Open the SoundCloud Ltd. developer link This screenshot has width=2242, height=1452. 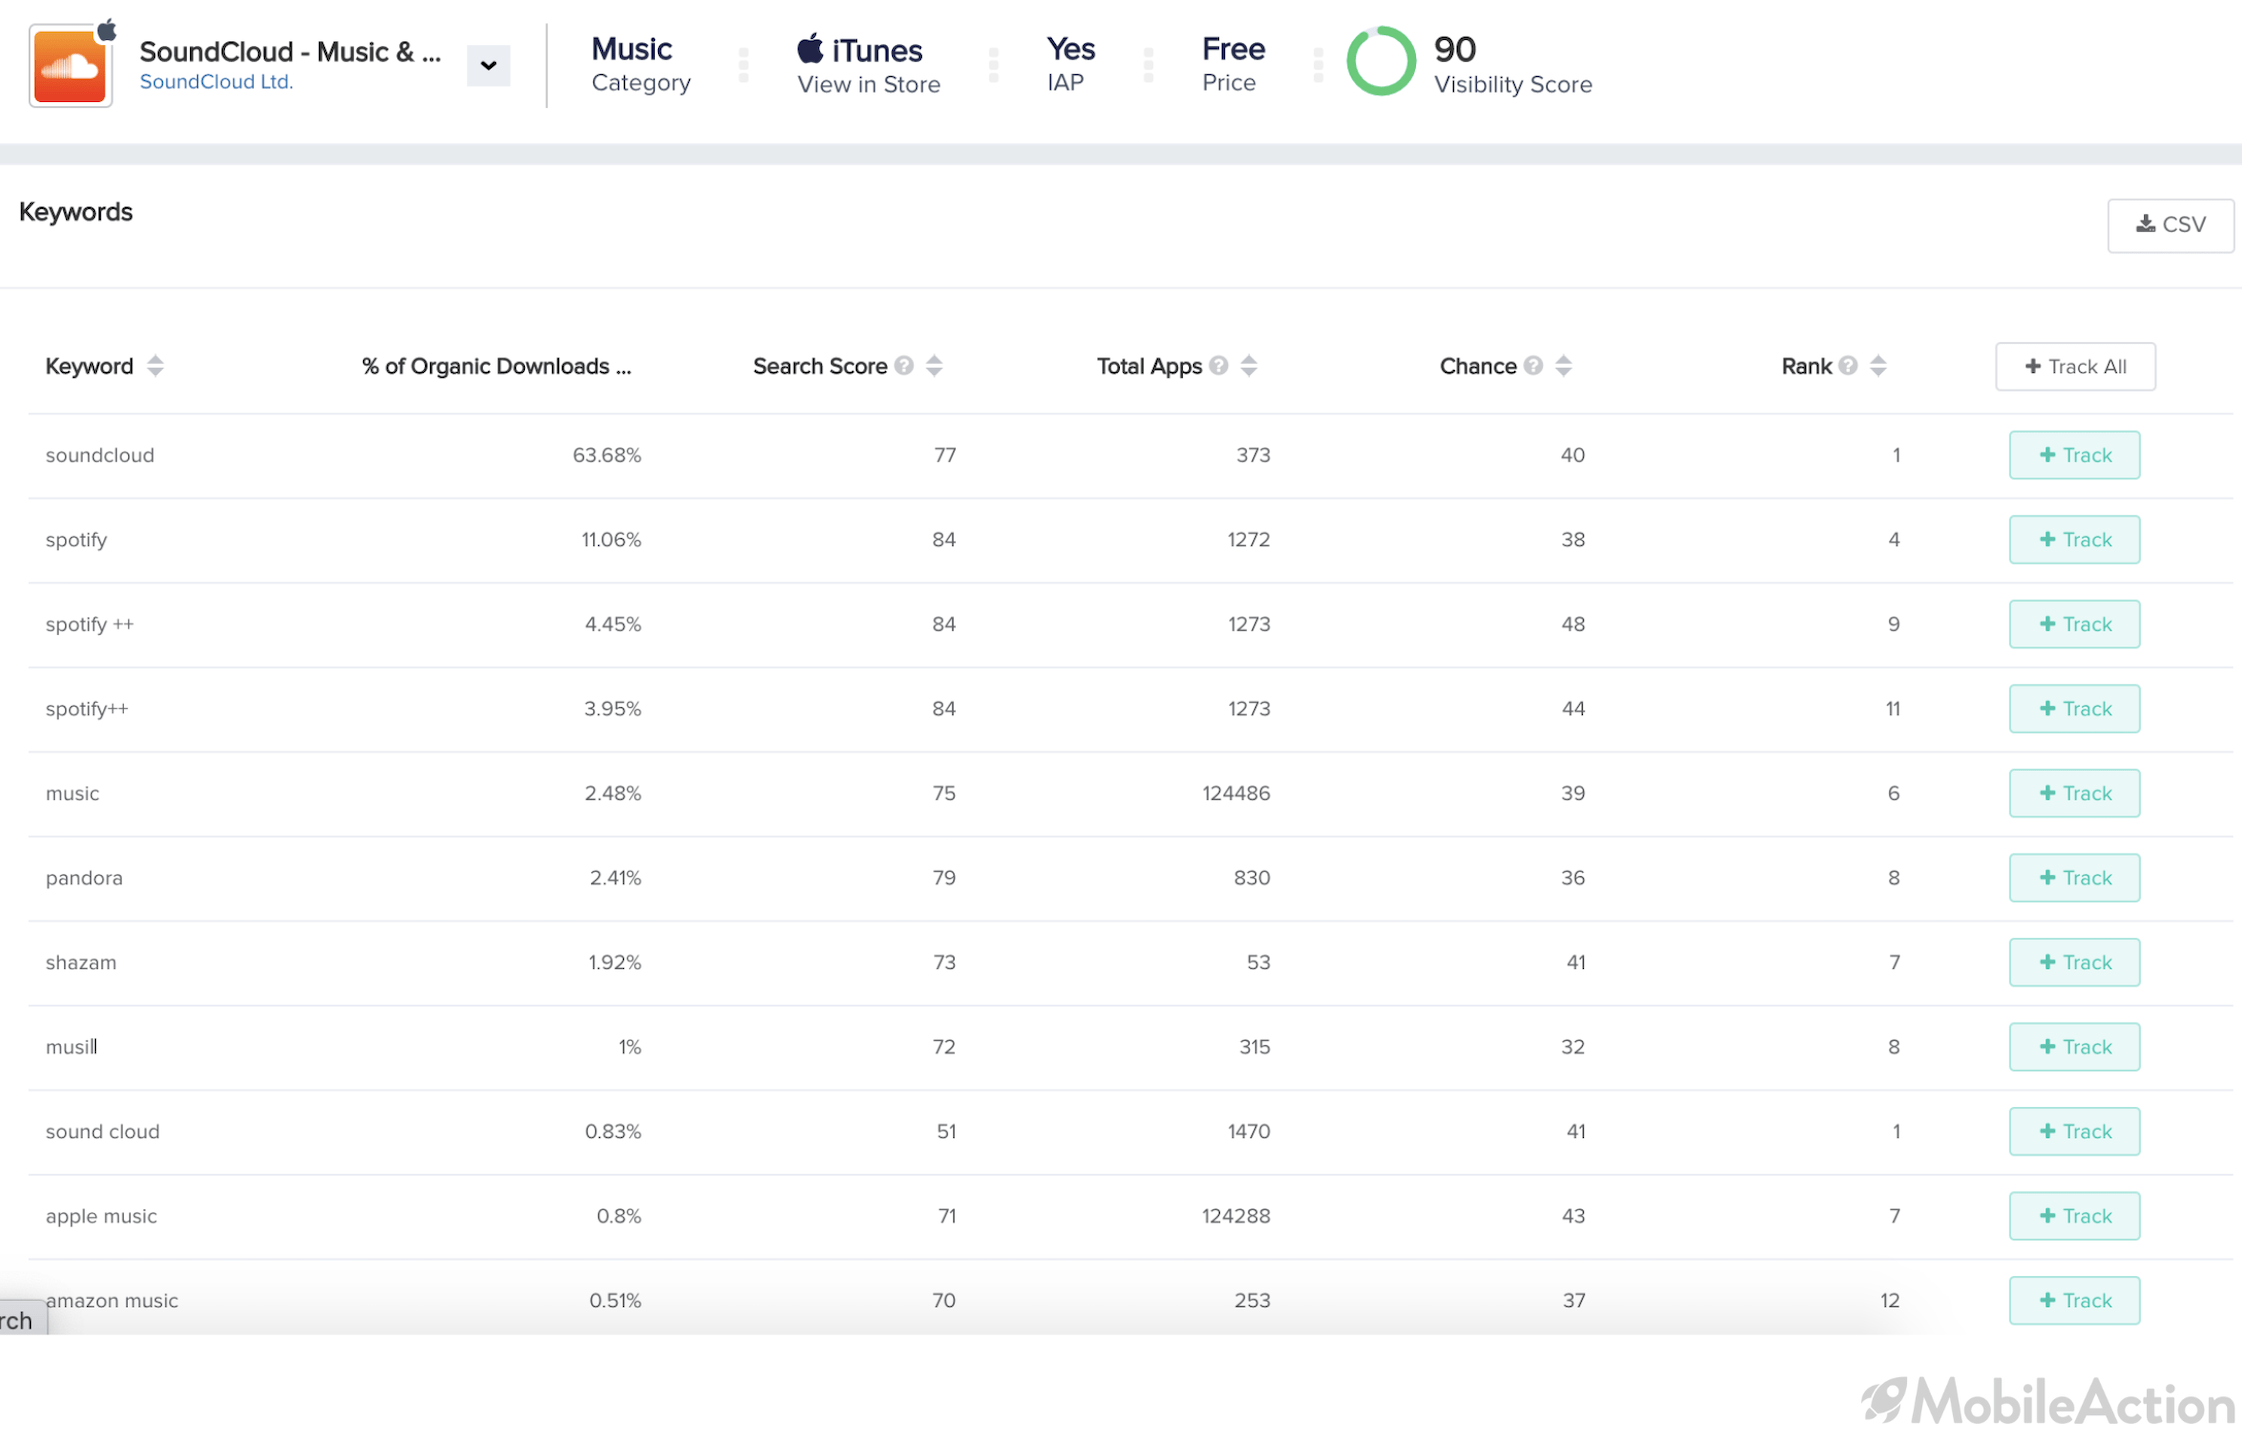[x=216, y=82]
